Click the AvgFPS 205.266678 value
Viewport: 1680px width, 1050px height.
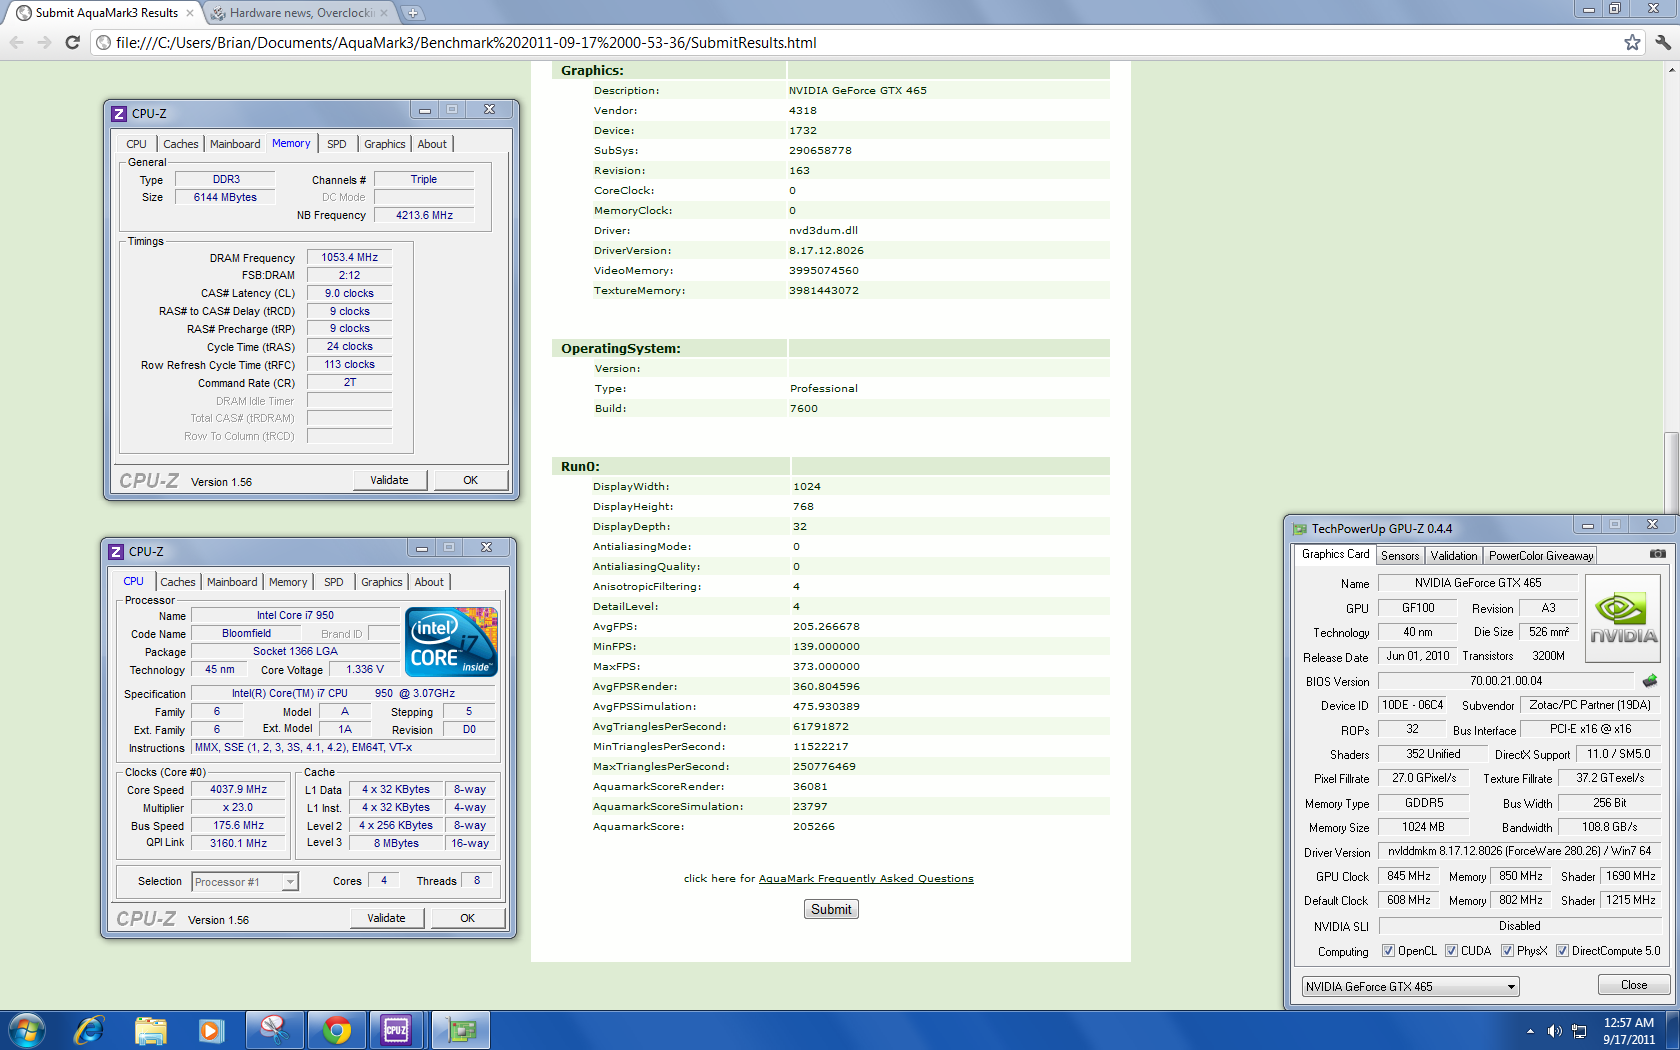[826, 627]
